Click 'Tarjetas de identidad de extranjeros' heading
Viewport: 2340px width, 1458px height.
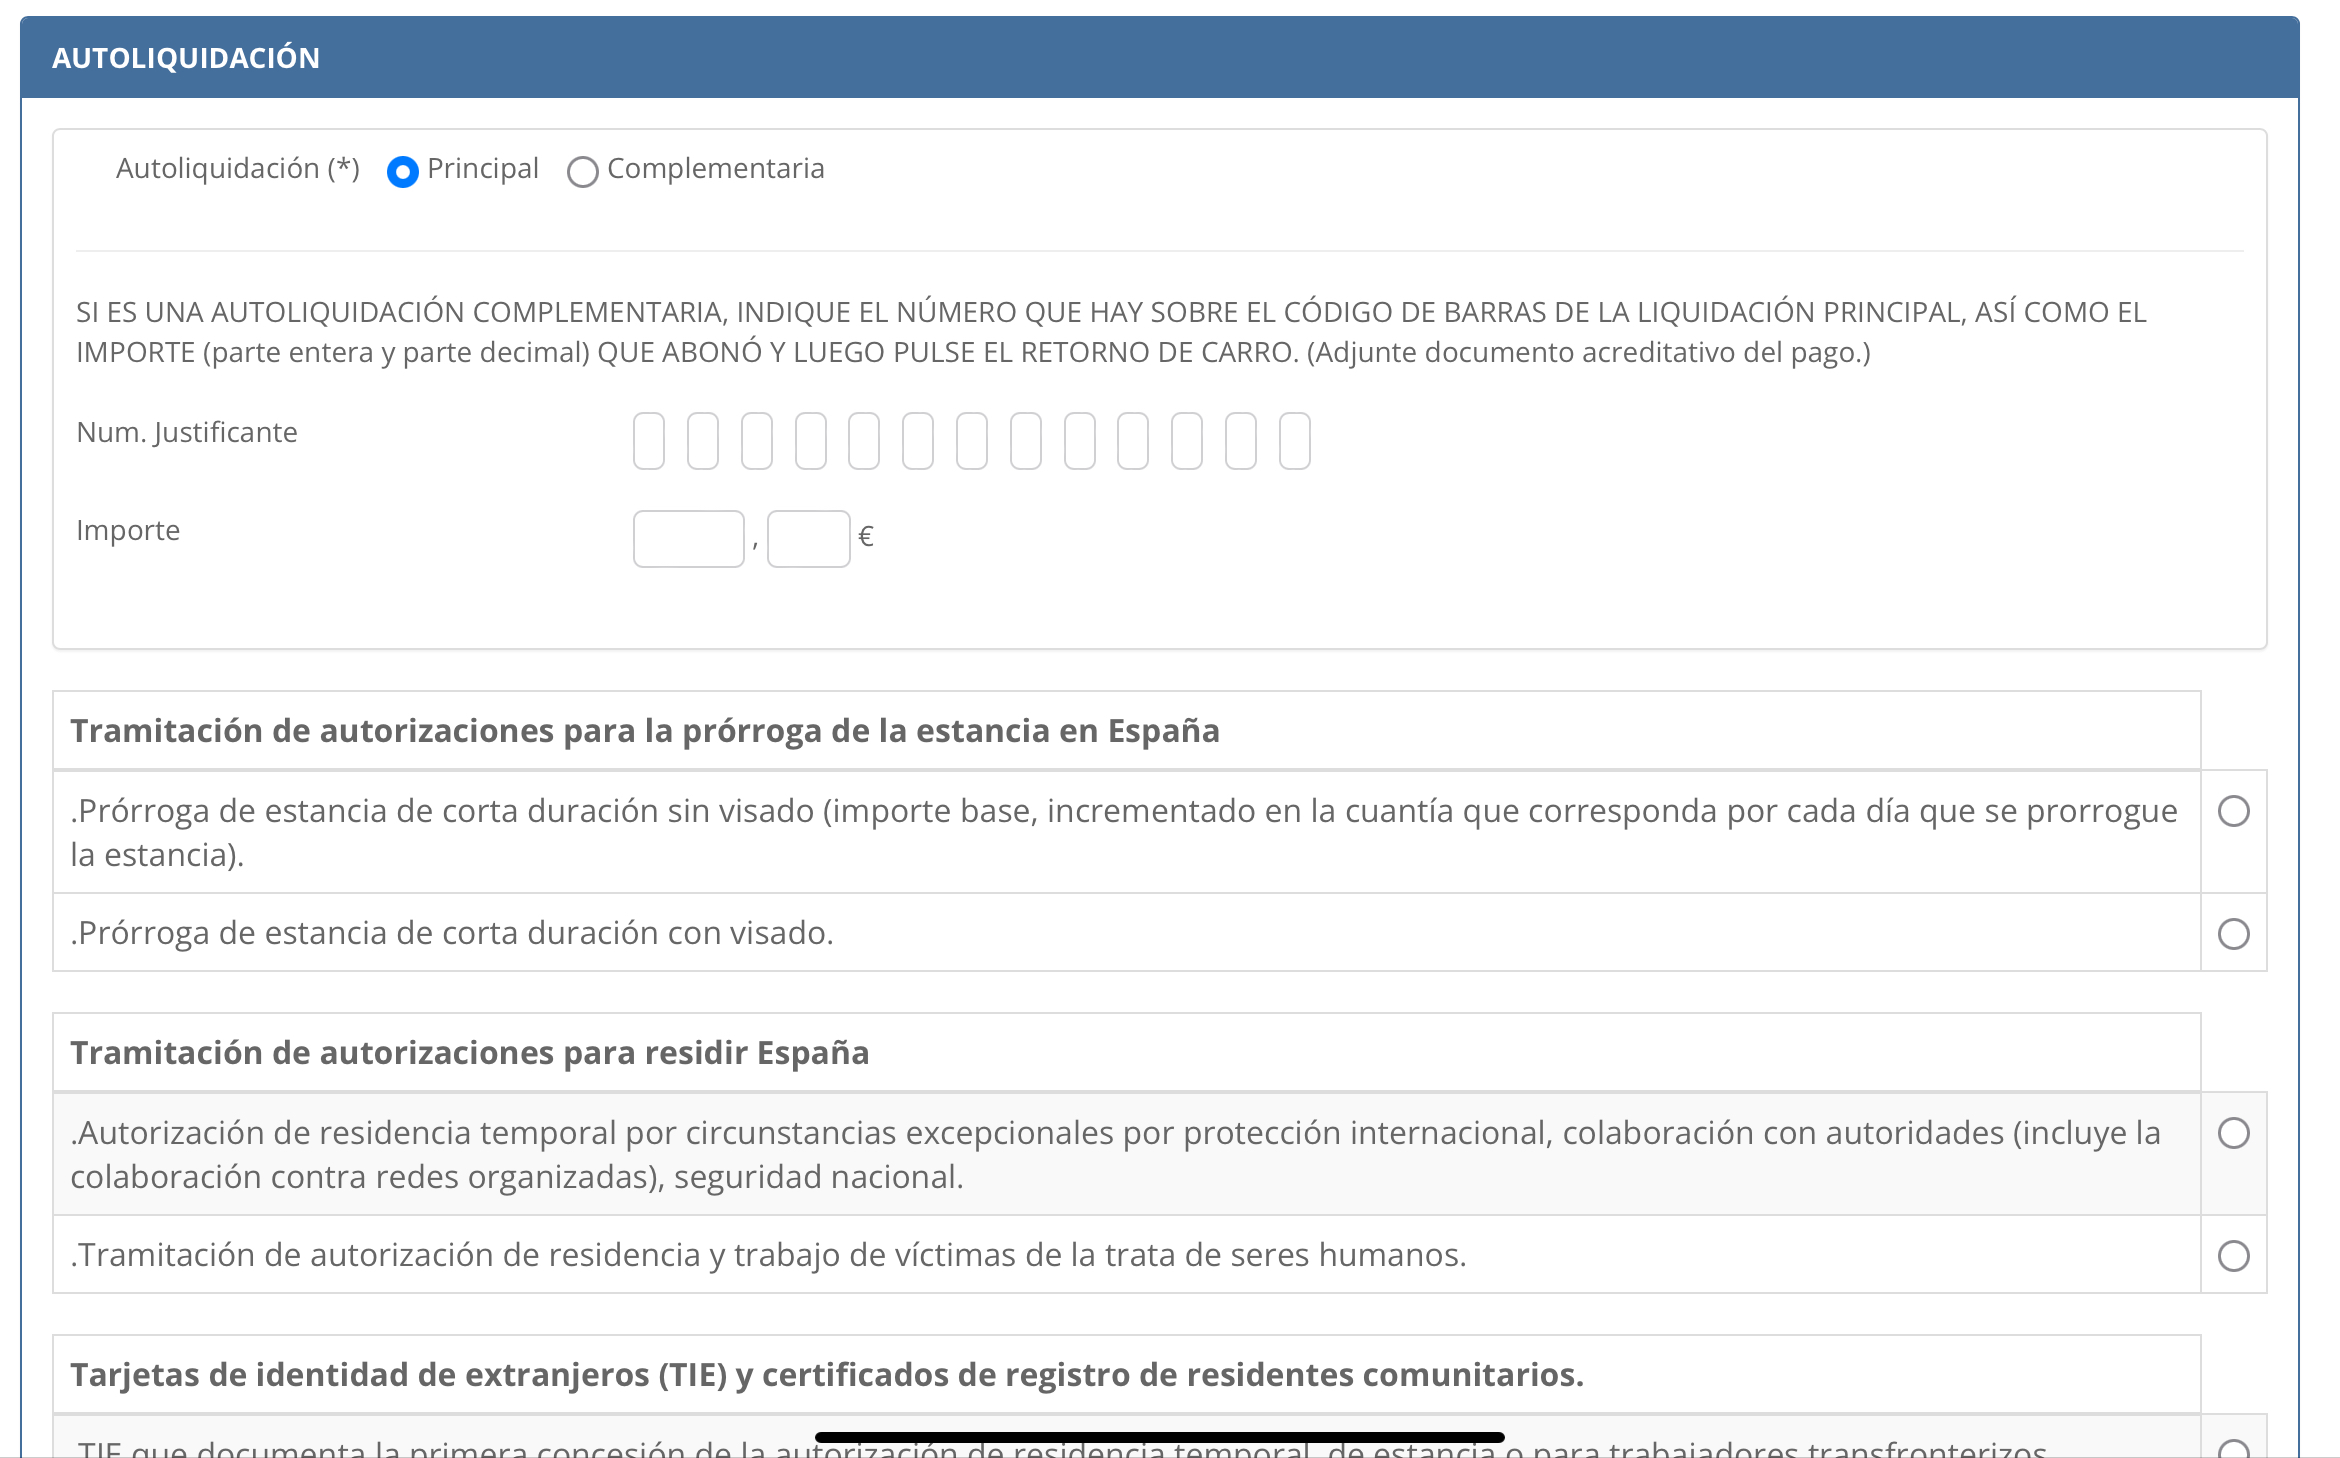point(826,1375)
